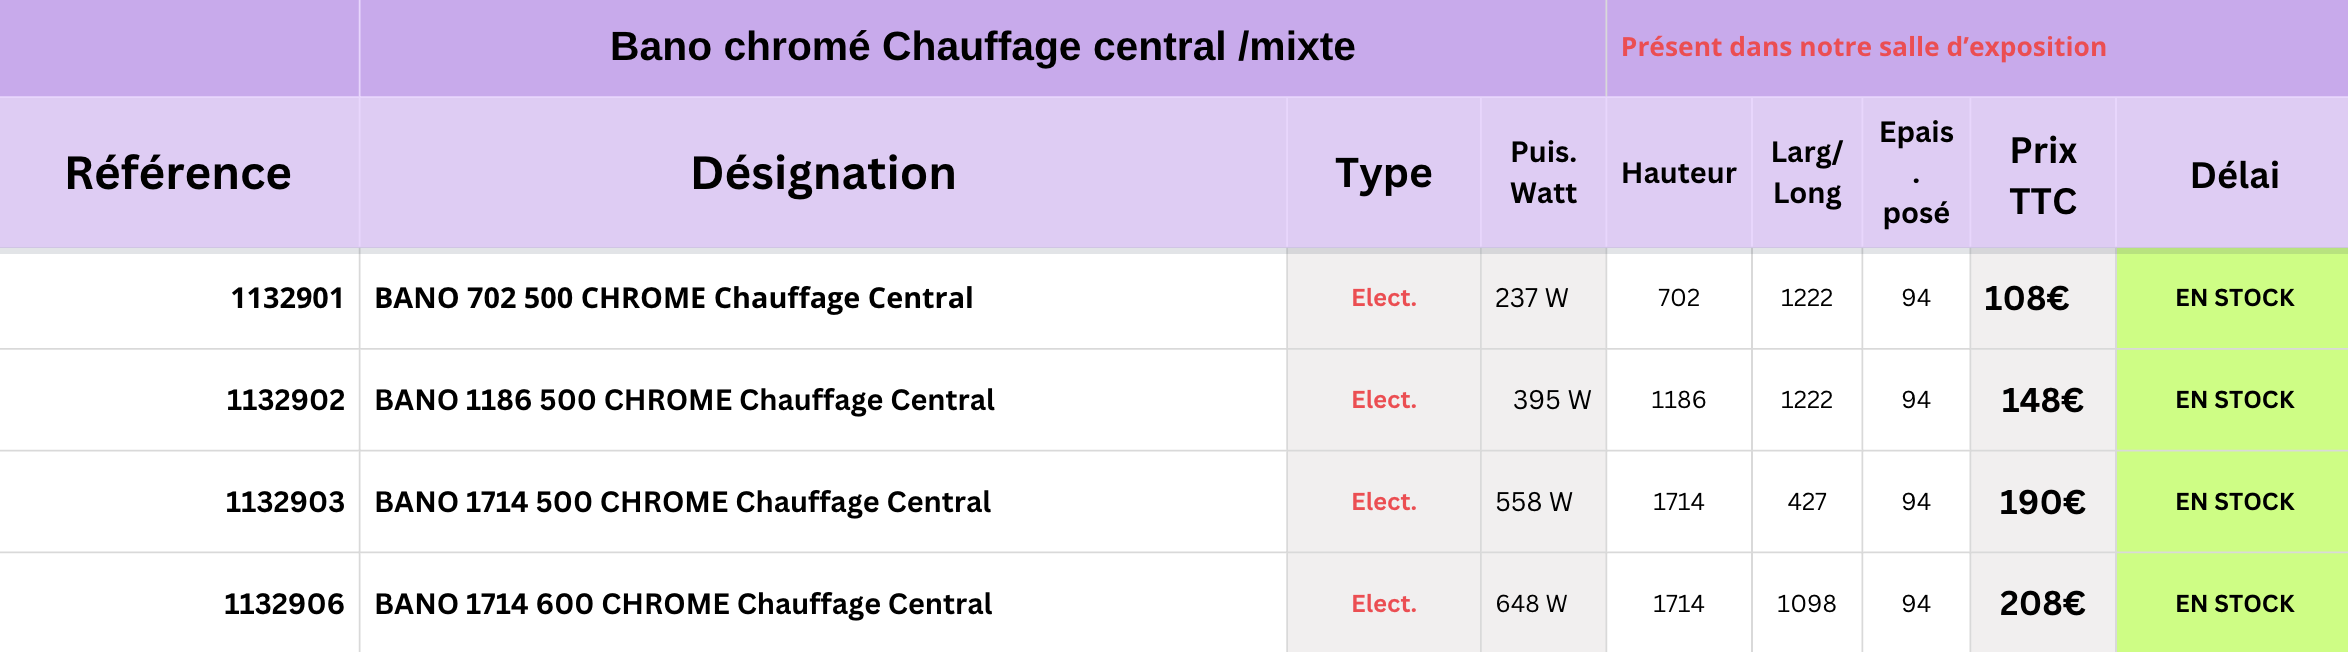Click EN STOCK badge in first row
This screenshot has height=652, width=2348.
(x=2234, y=298)
